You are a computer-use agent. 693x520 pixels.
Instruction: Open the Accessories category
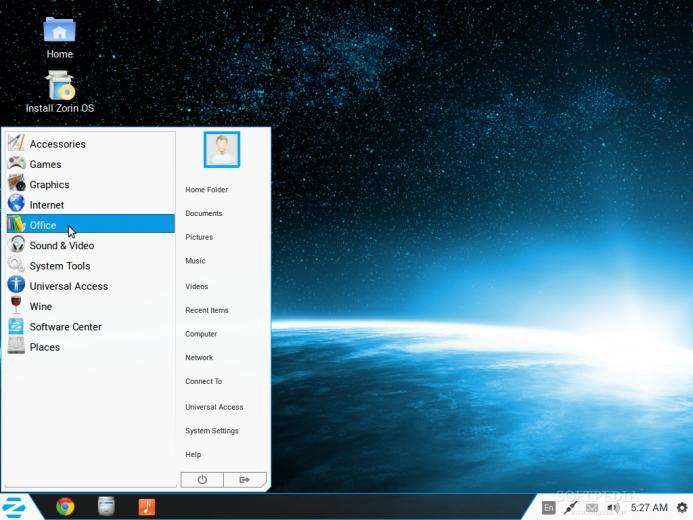[x=91, y=144]
